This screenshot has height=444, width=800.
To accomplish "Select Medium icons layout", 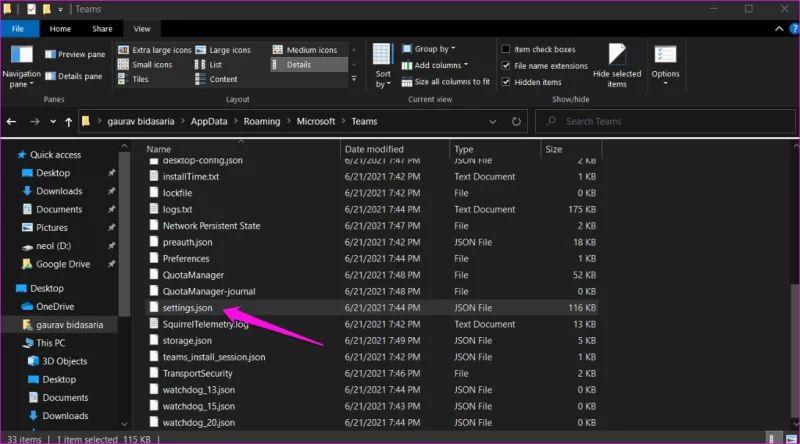I will pos(305,50).
